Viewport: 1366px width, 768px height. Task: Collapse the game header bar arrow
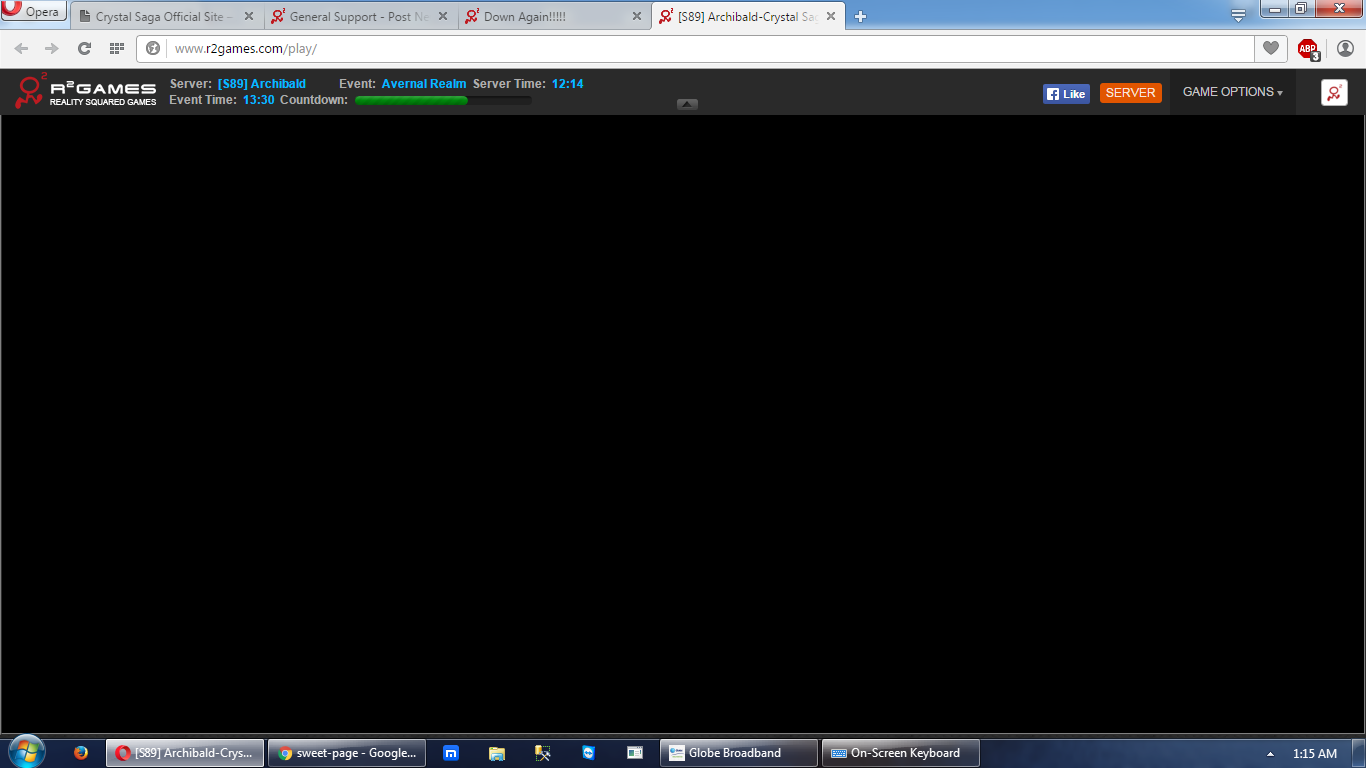tap(687, 104)
